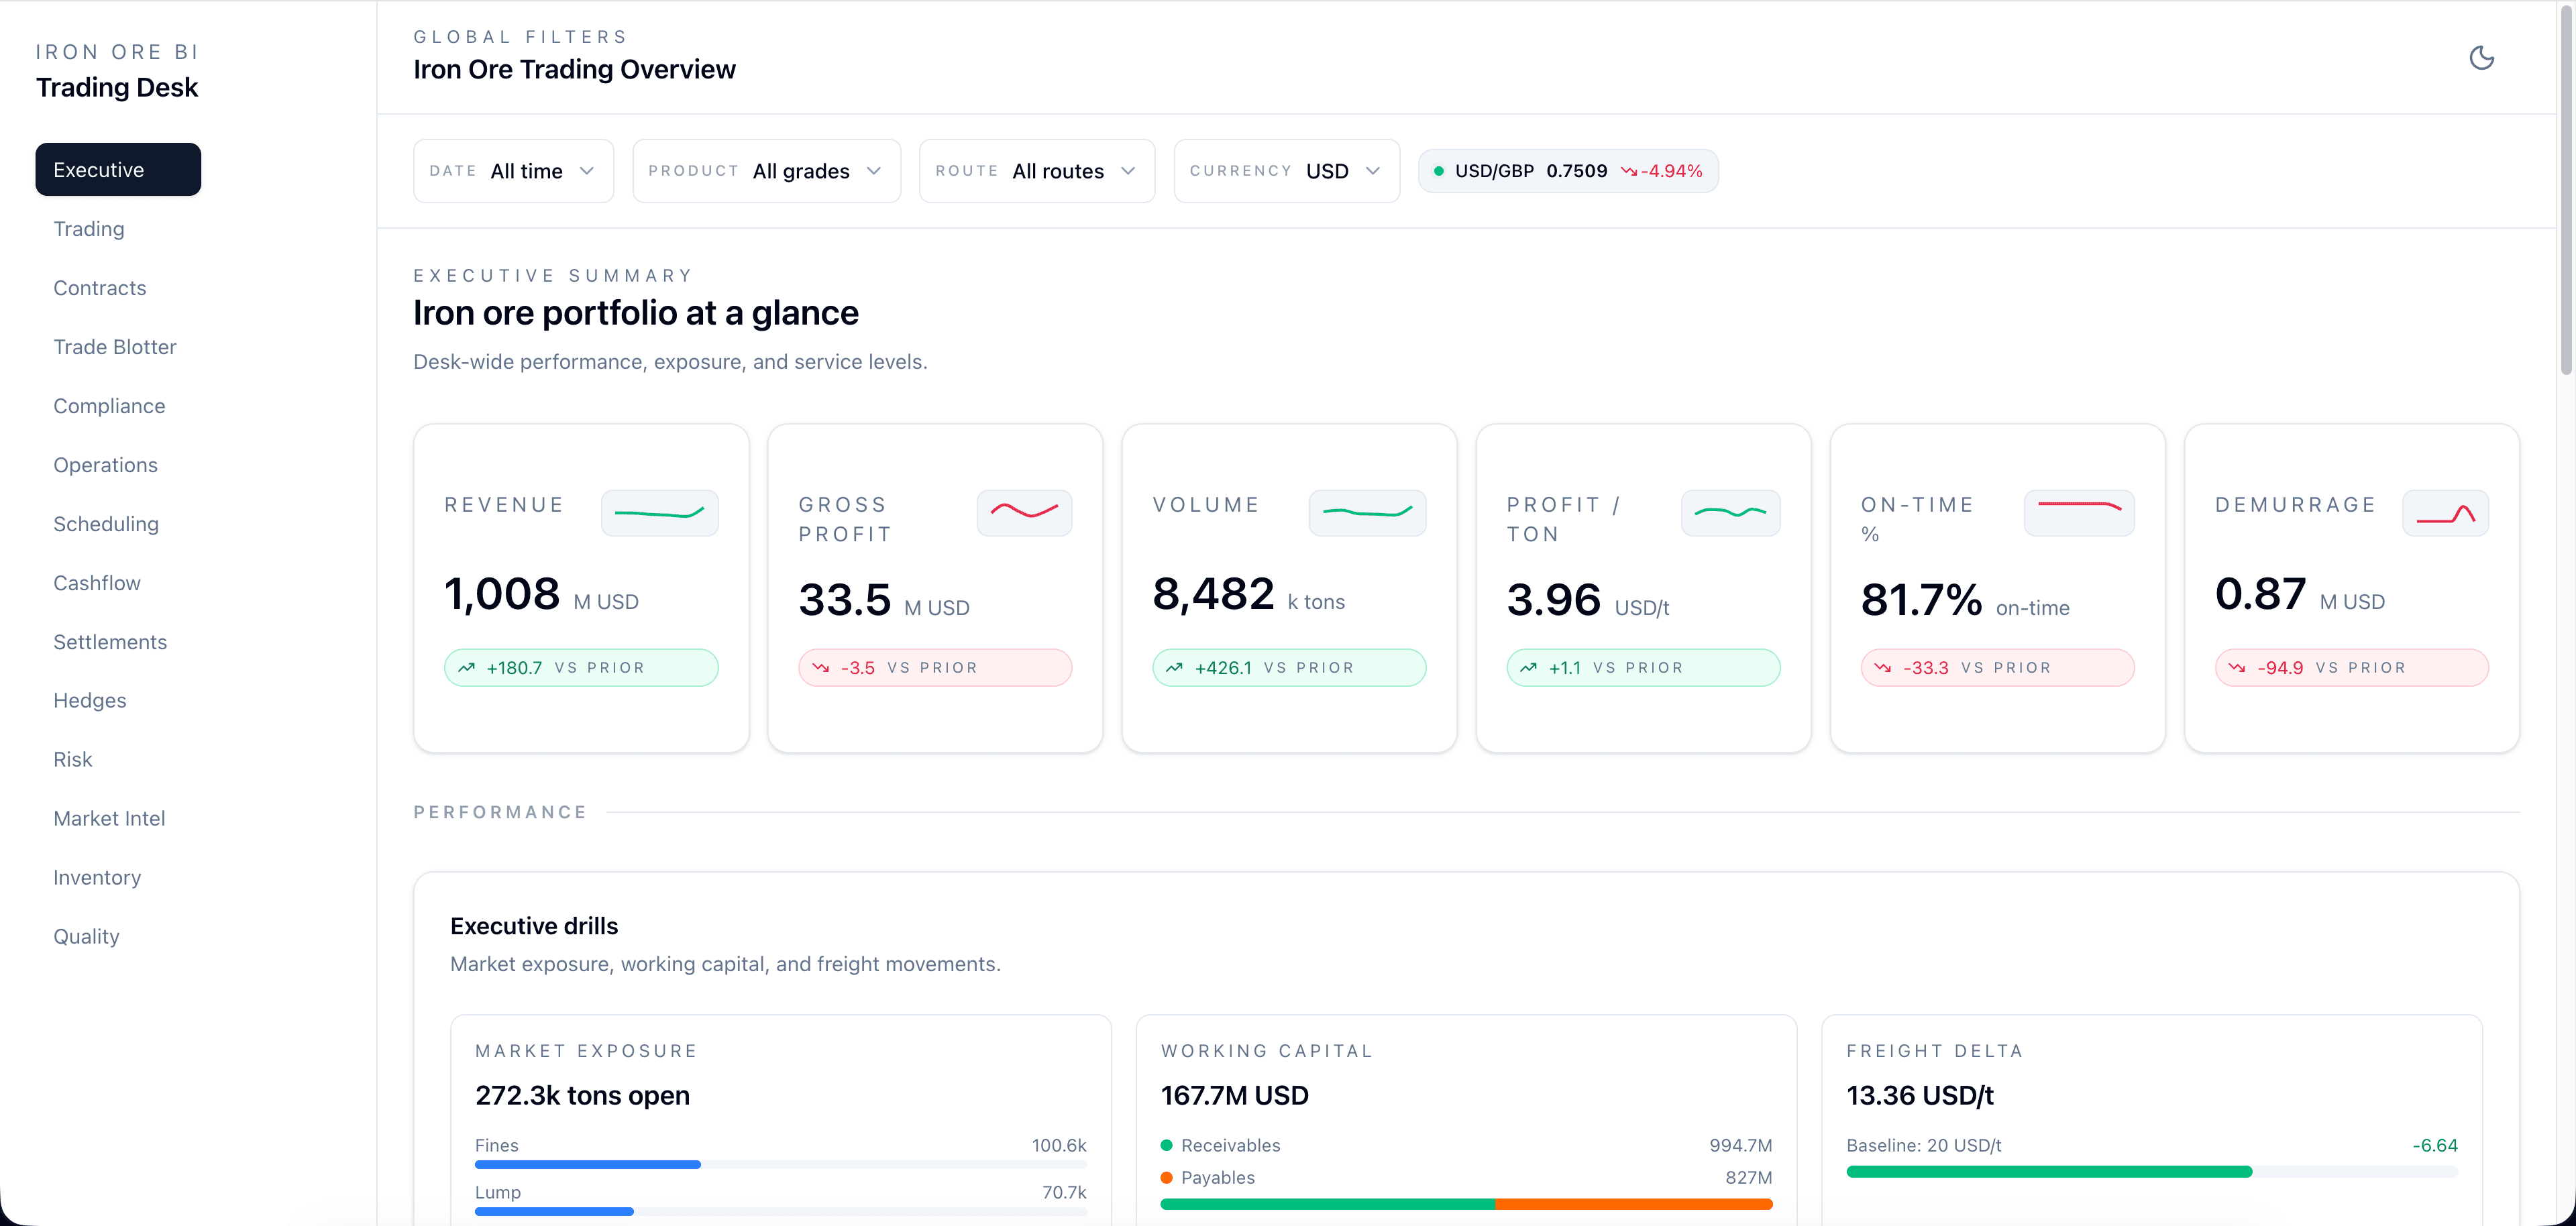Open the Product All grades dropdown
This screenshot has height=1226, width=2576.
(x=766, y=171)
